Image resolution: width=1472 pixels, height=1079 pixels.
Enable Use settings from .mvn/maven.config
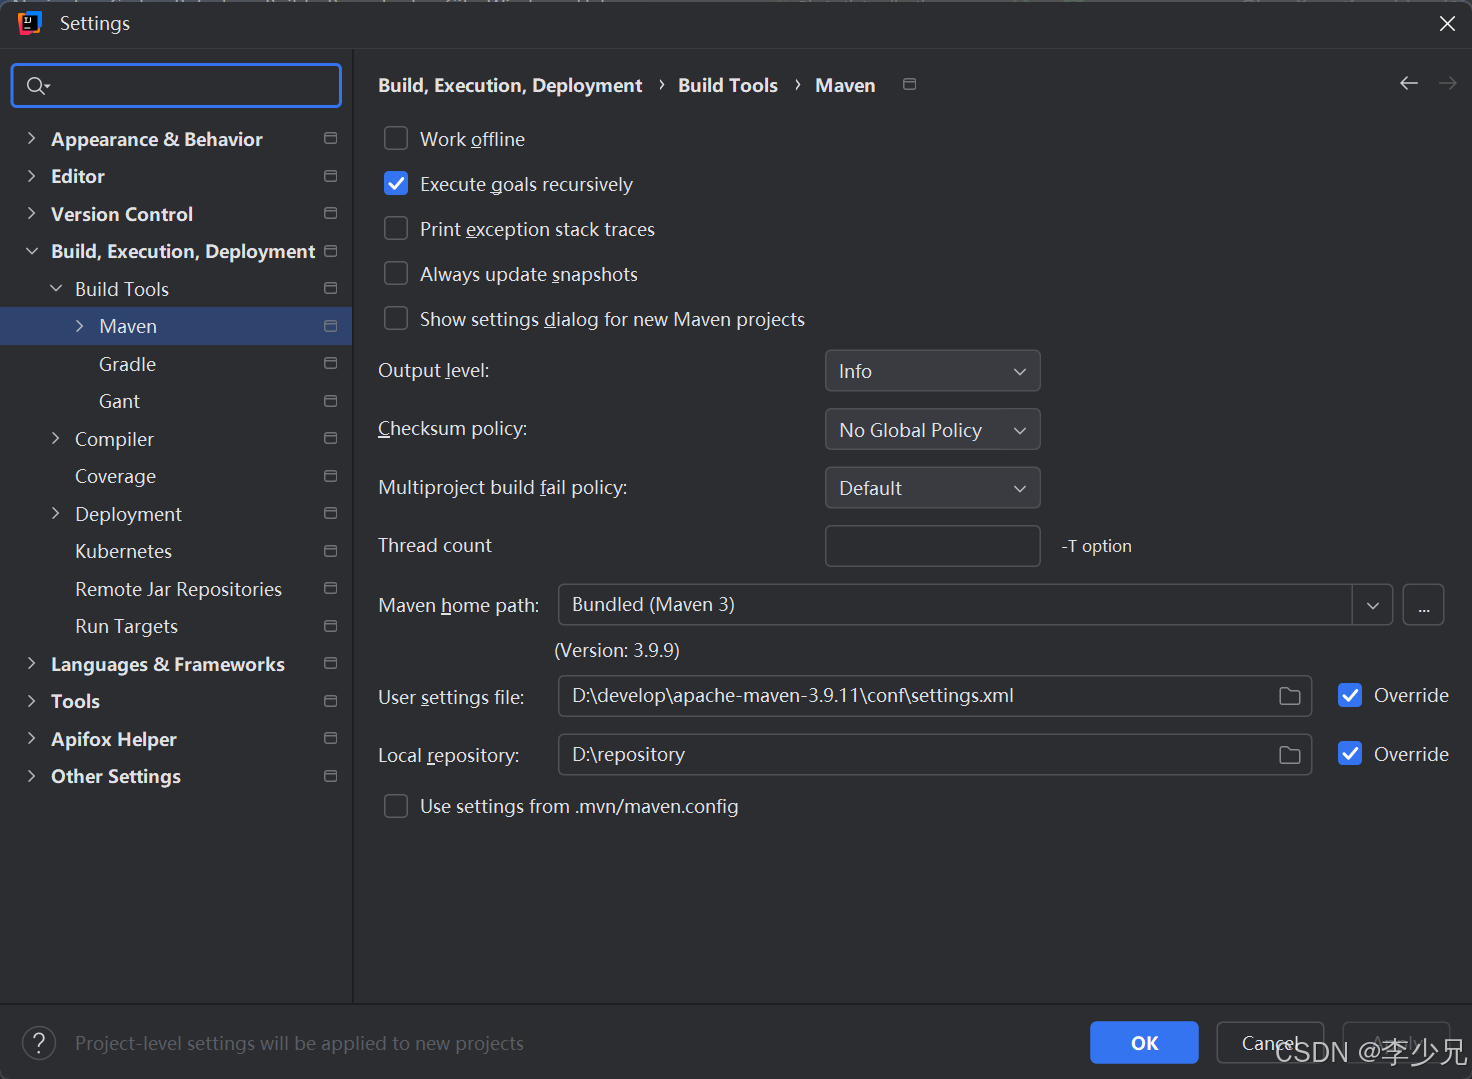tap(396, 806)
